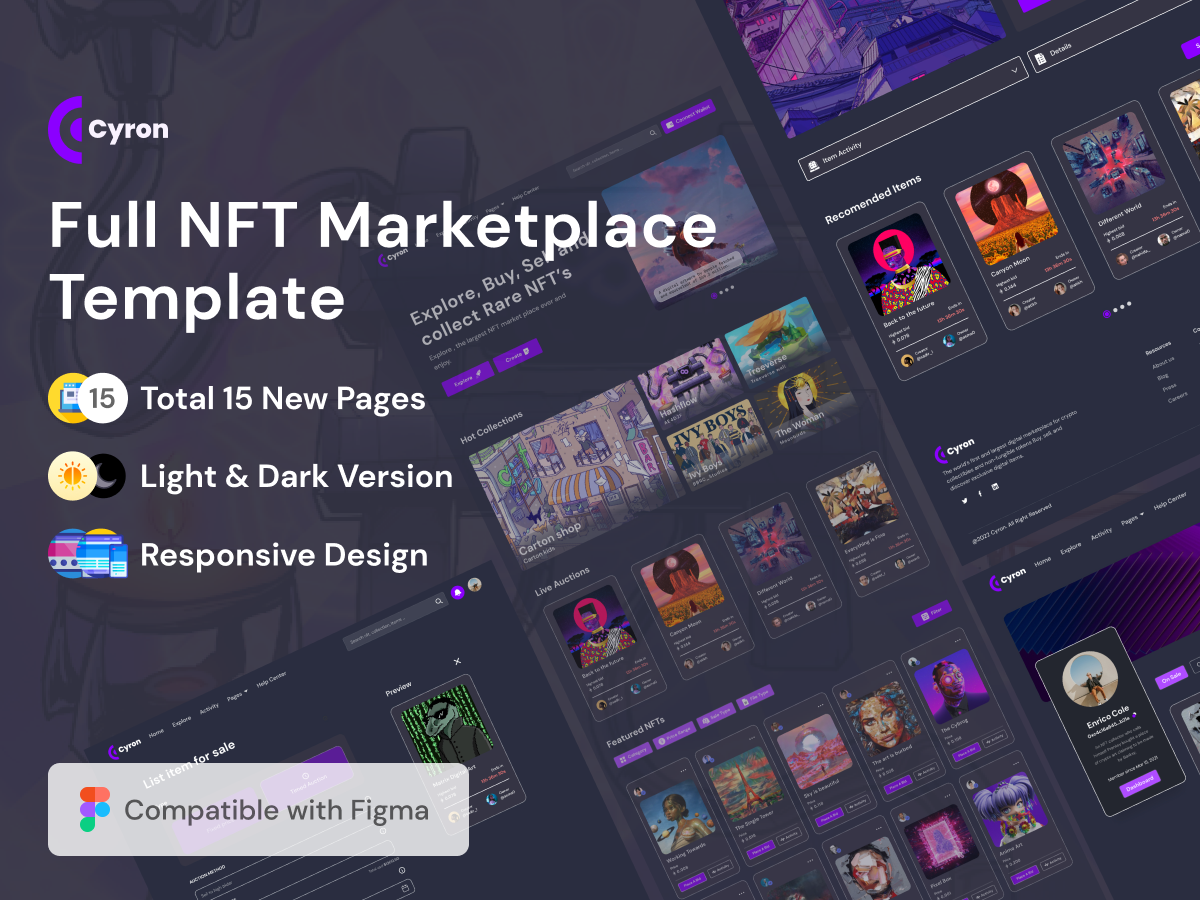Select the On Sale tab on profile page
1200x900 pixels.
coord(1170,676)
